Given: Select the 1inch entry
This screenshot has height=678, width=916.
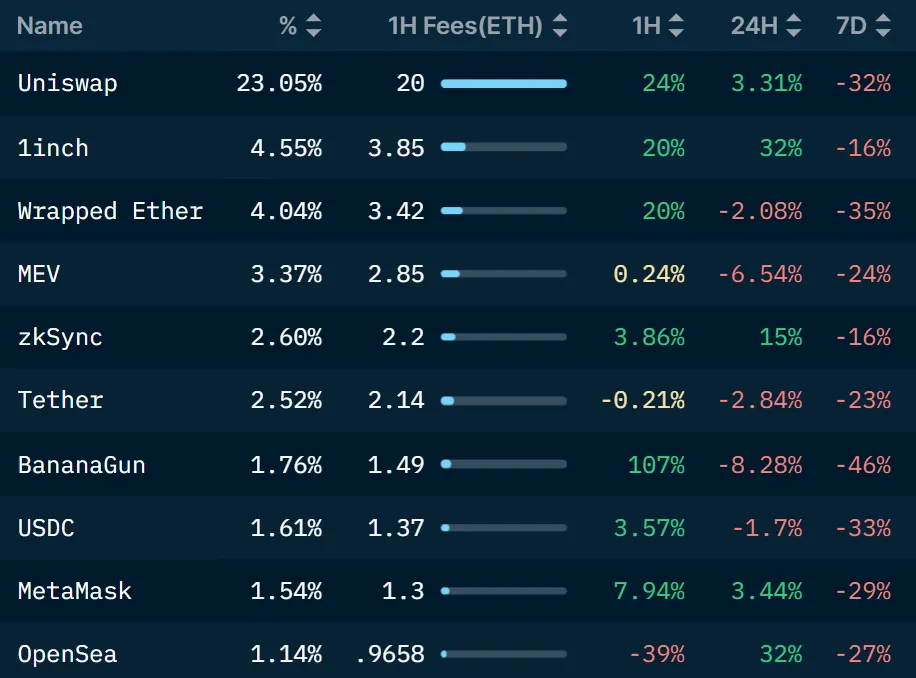Looking at the screenshot, I should (x=53, y=148).
